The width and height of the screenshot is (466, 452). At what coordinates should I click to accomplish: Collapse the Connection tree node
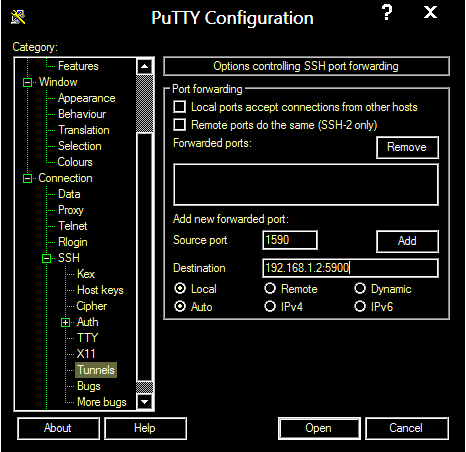(27, 178)
